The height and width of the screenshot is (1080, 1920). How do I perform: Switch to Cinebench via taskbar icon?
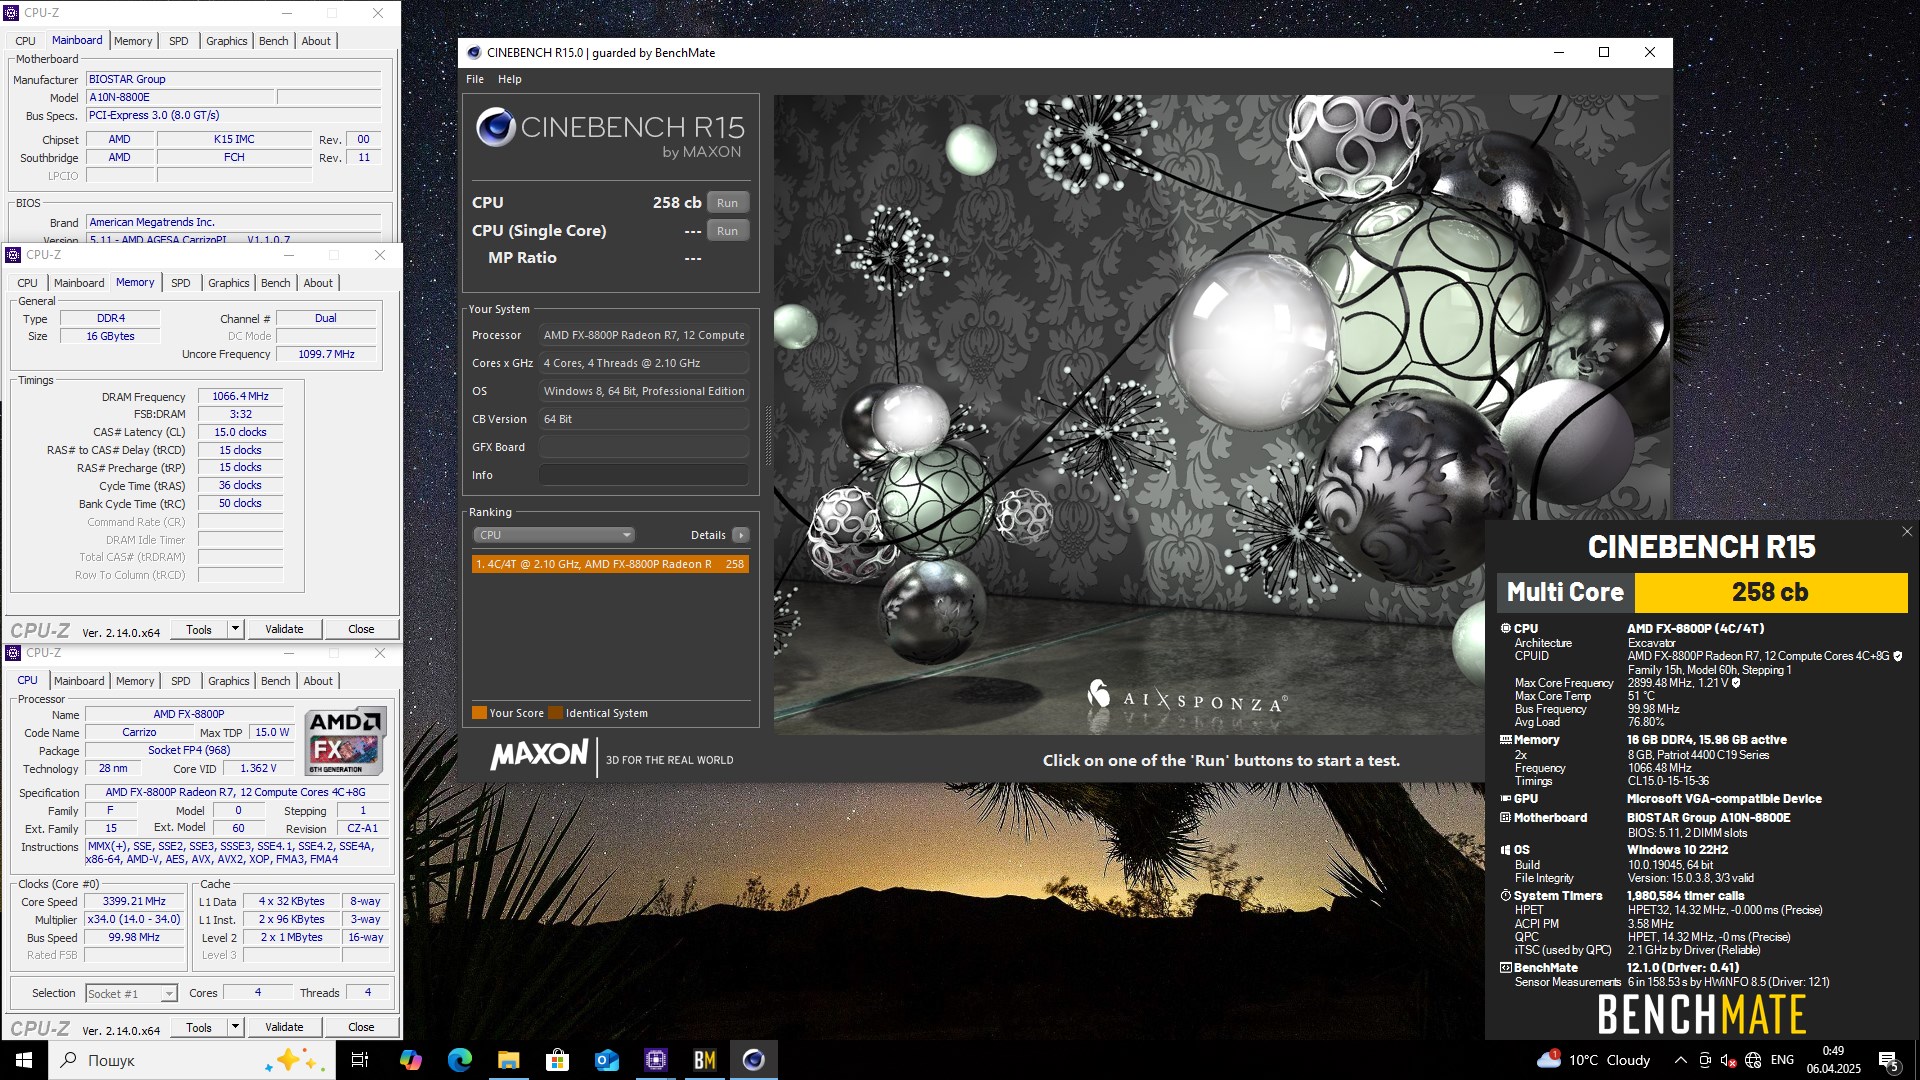click(x=753, y=1060)
